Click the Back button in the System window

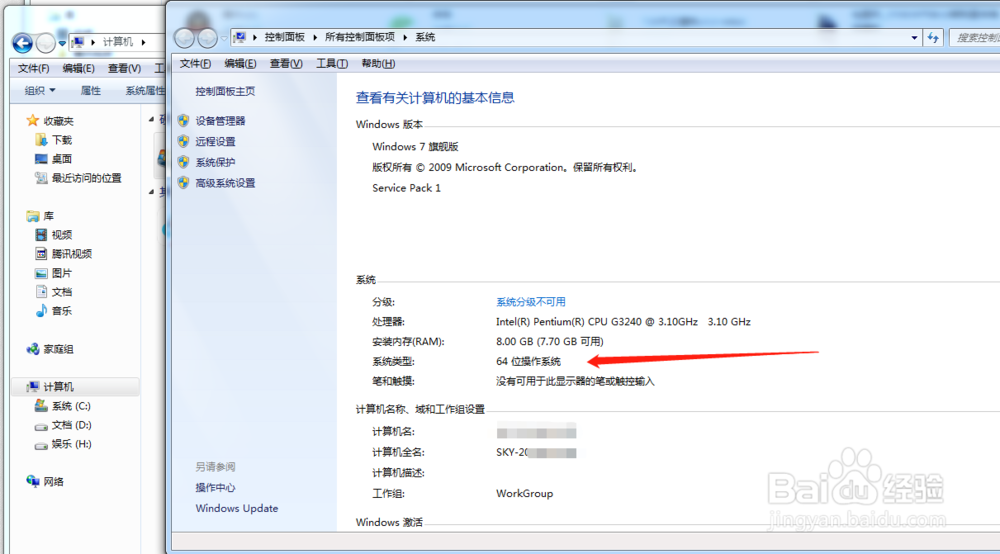[185, 38]
